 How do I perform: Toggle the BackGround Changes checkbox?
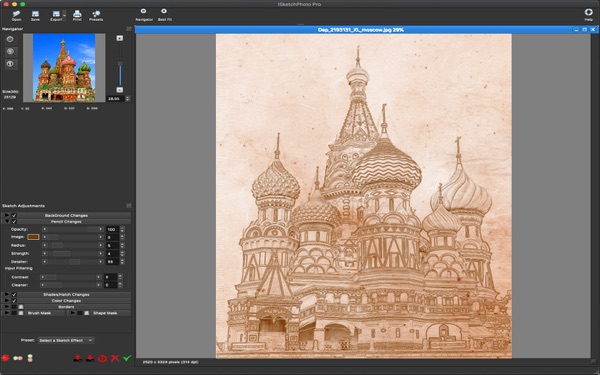14,215
